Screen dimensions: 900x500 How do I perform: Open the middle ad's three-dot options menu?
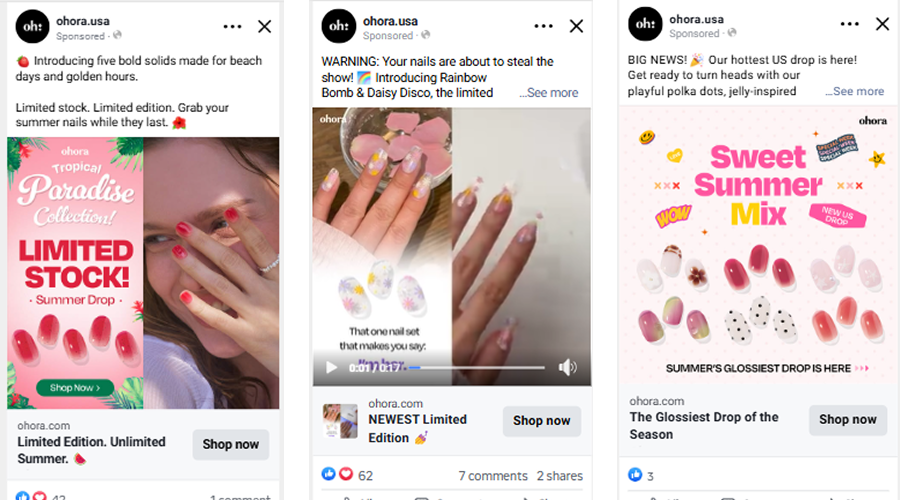[x=543, y=27]
